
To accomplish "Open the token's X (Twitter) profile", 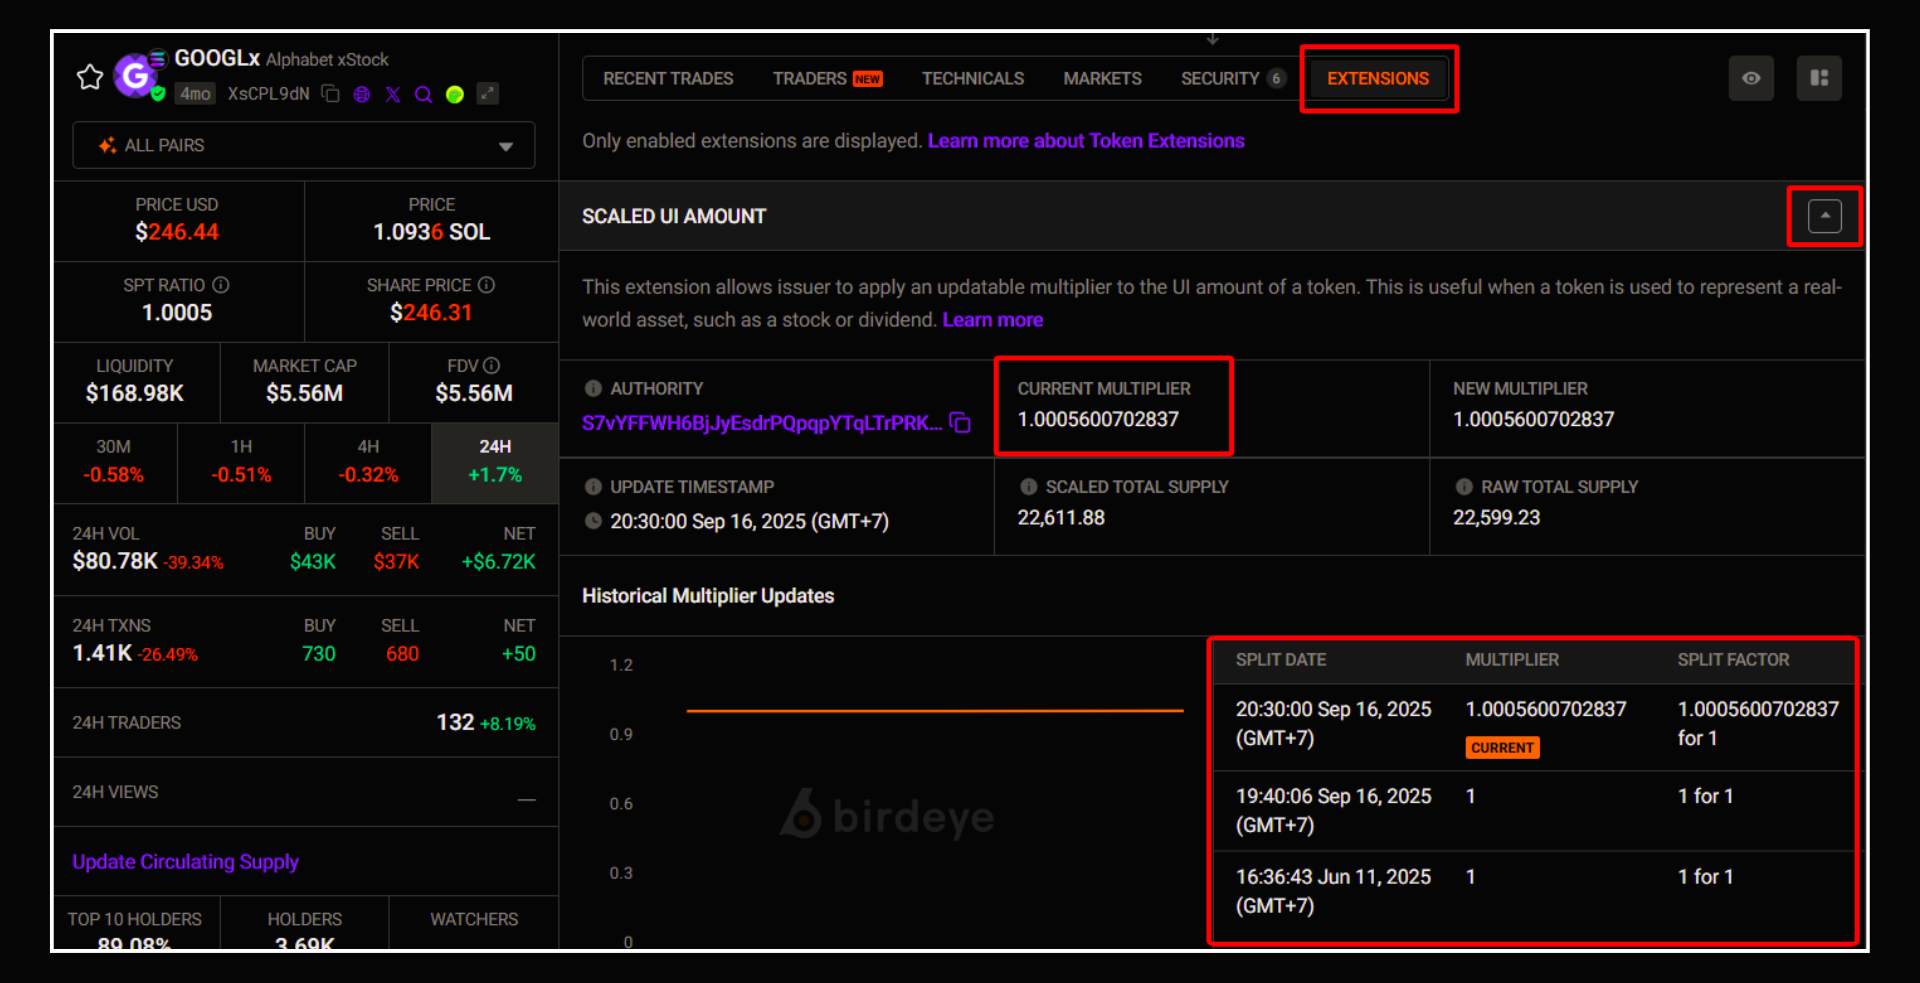I will tap(393, 94).
